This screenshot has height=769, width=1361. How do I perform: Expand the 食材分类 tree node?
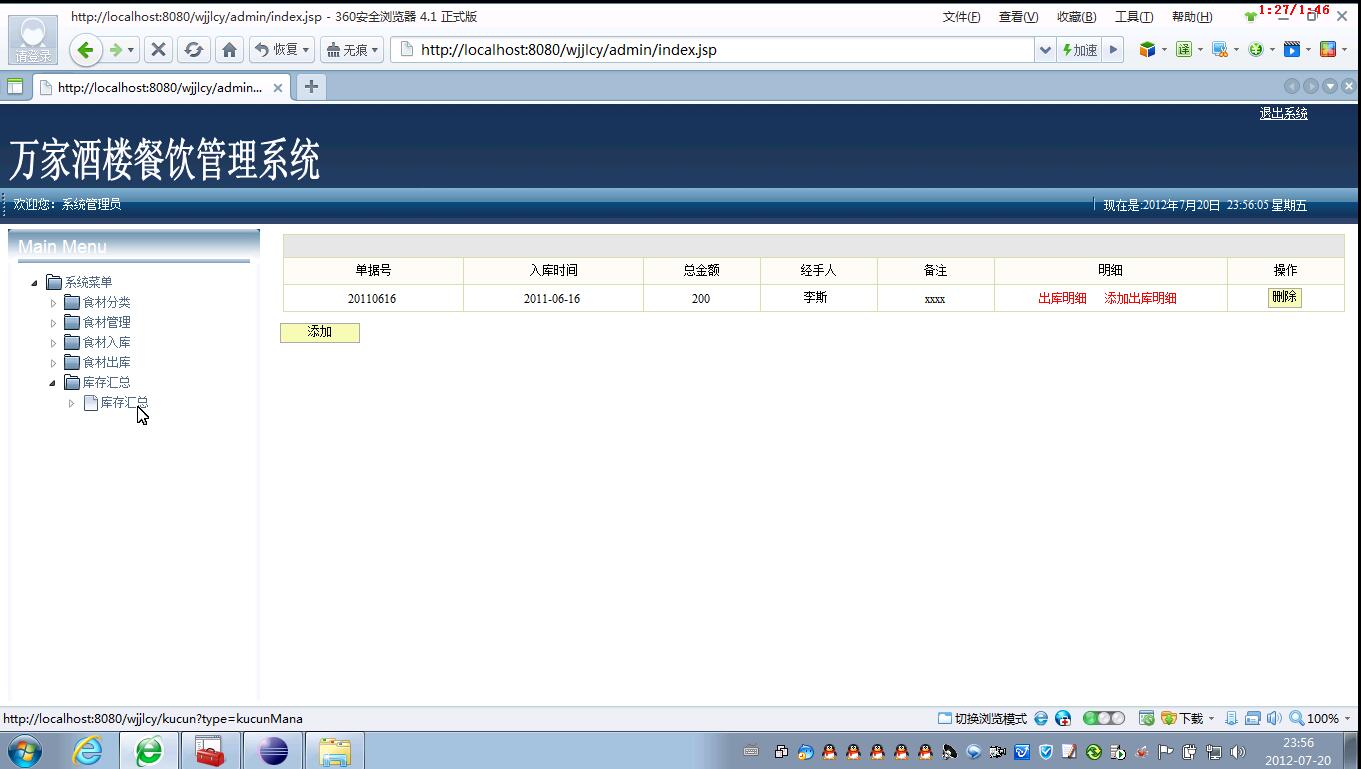click(54, 303)
